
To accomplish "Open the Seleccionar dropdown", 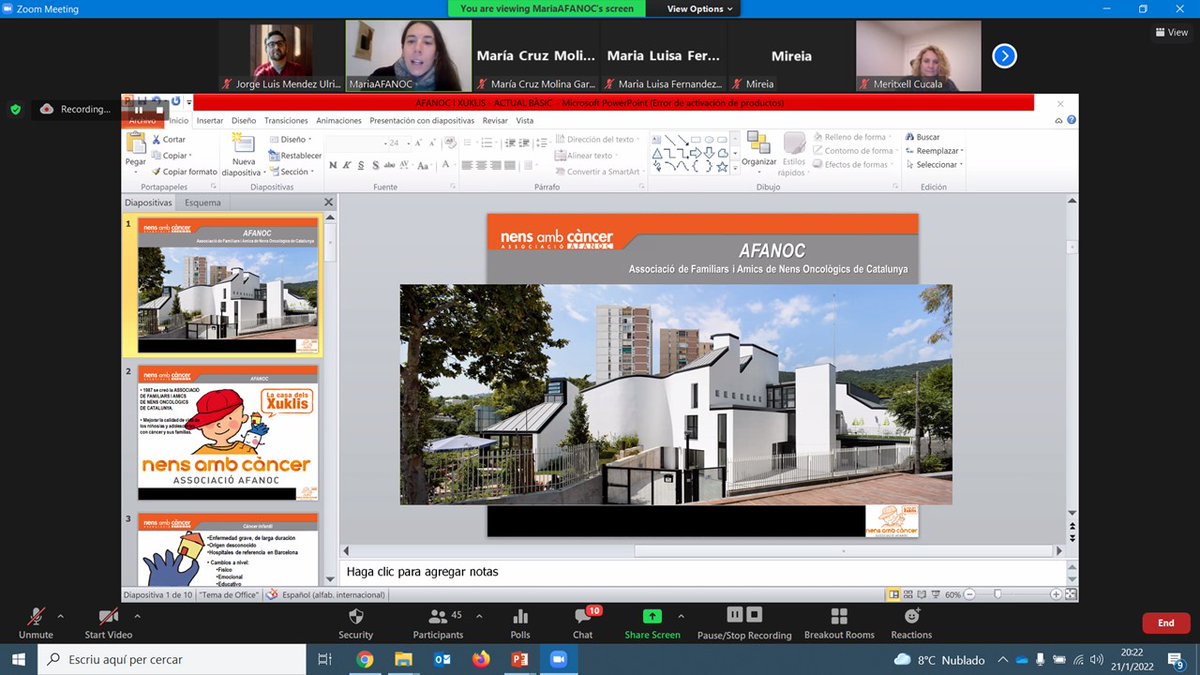I will click(932, 165).
